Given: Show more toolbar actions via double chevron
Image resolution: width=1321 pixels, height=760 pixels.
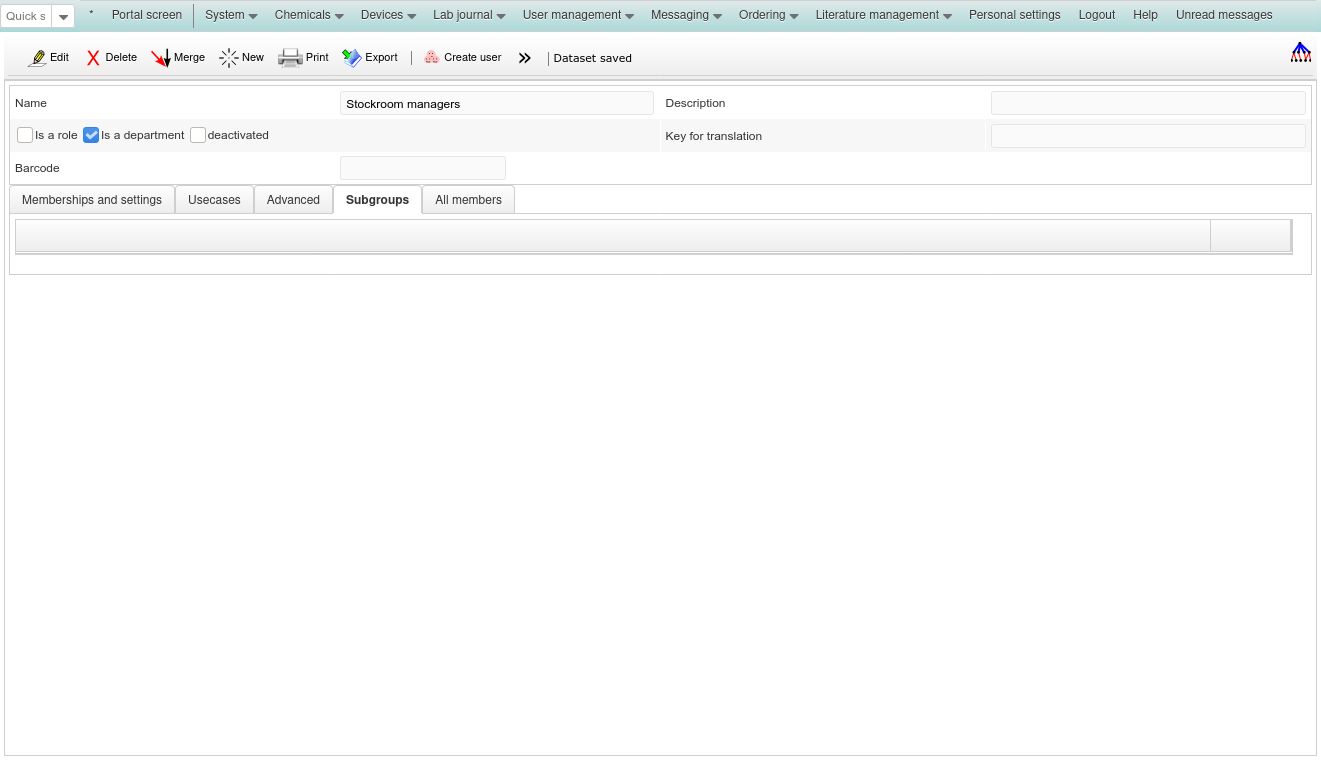Looking at the screenshot, I should [524, 58].
